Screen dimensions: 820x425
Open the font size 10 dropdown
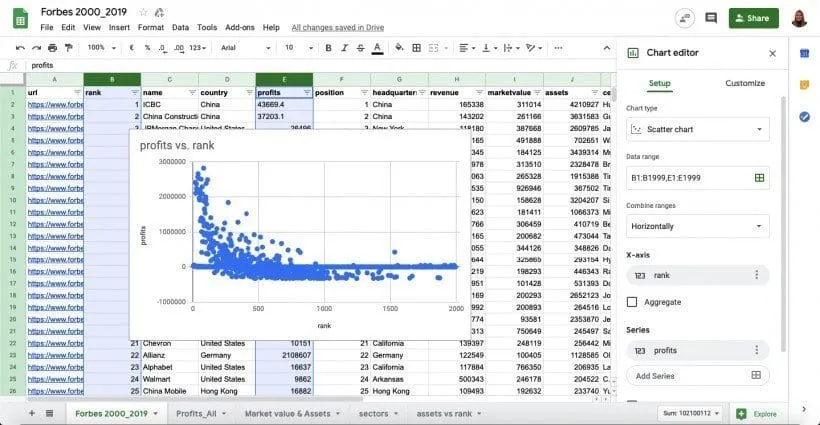(x=299, y=48)
